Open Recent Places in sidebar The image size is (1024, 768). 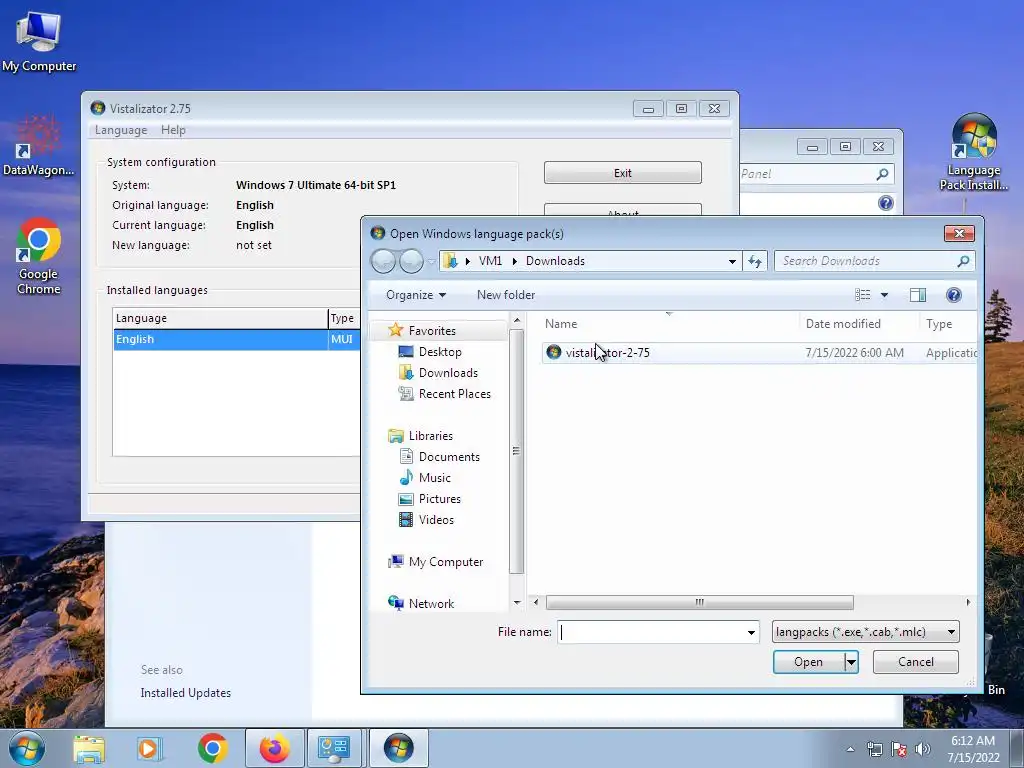click(x=454, y=394)
